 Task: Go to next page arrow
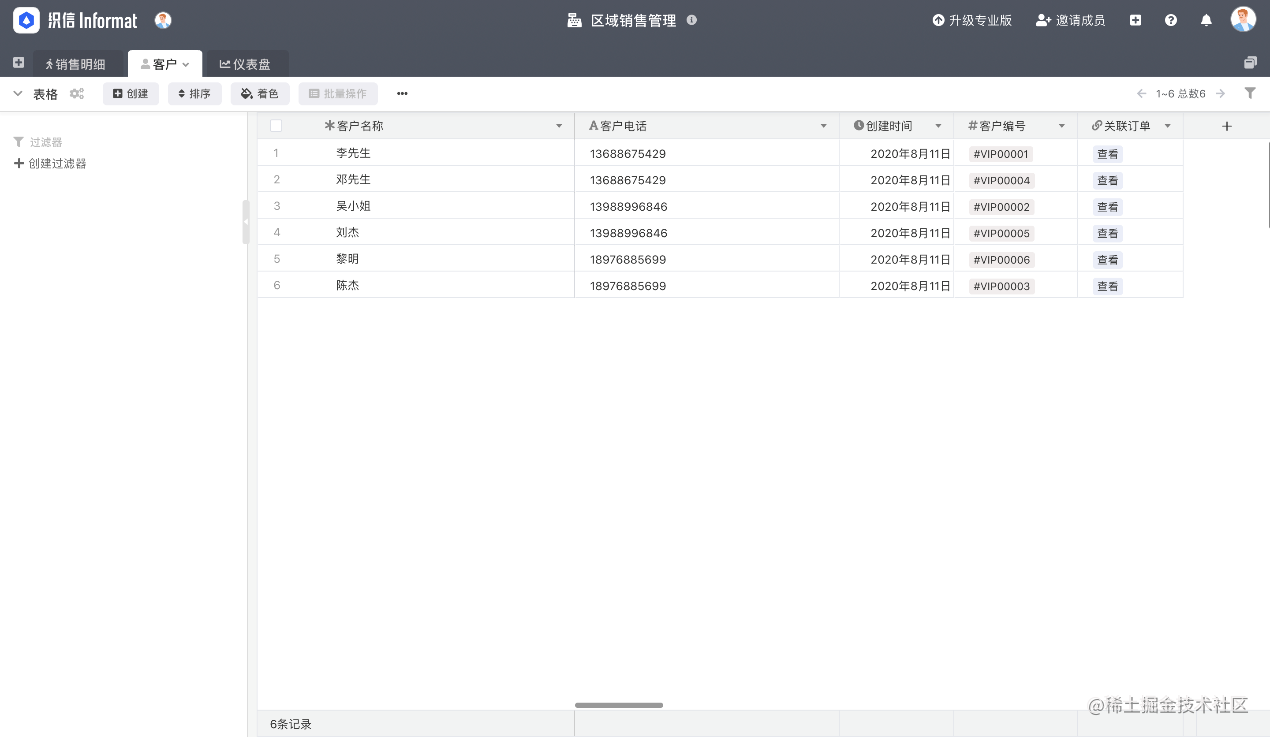[1220, 94]
